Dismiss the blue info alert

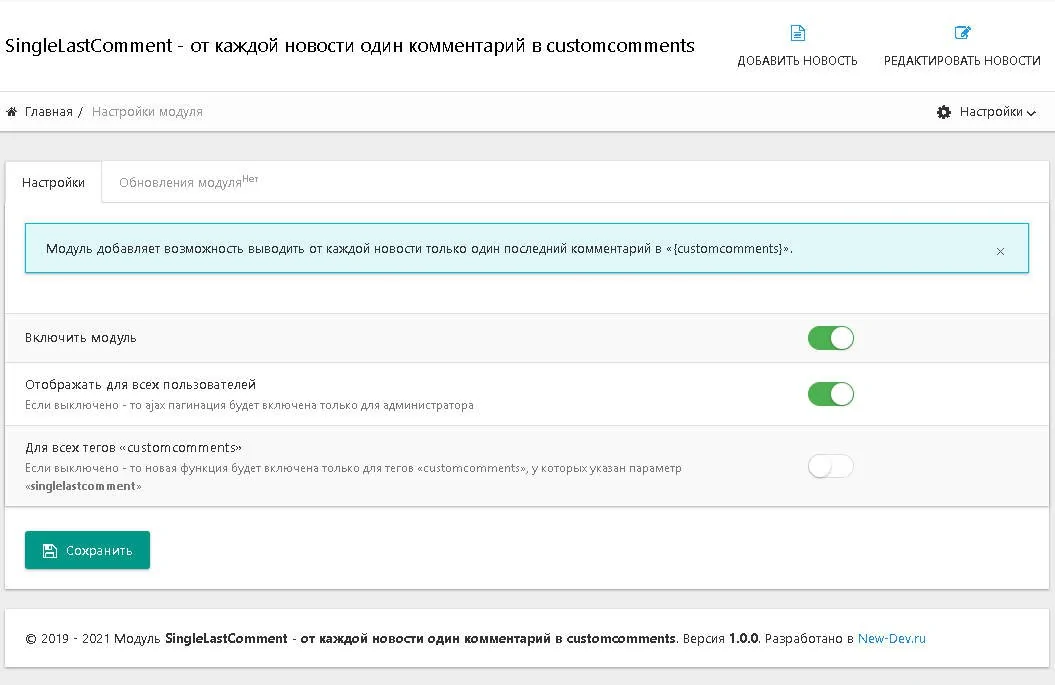(1000, 251)
